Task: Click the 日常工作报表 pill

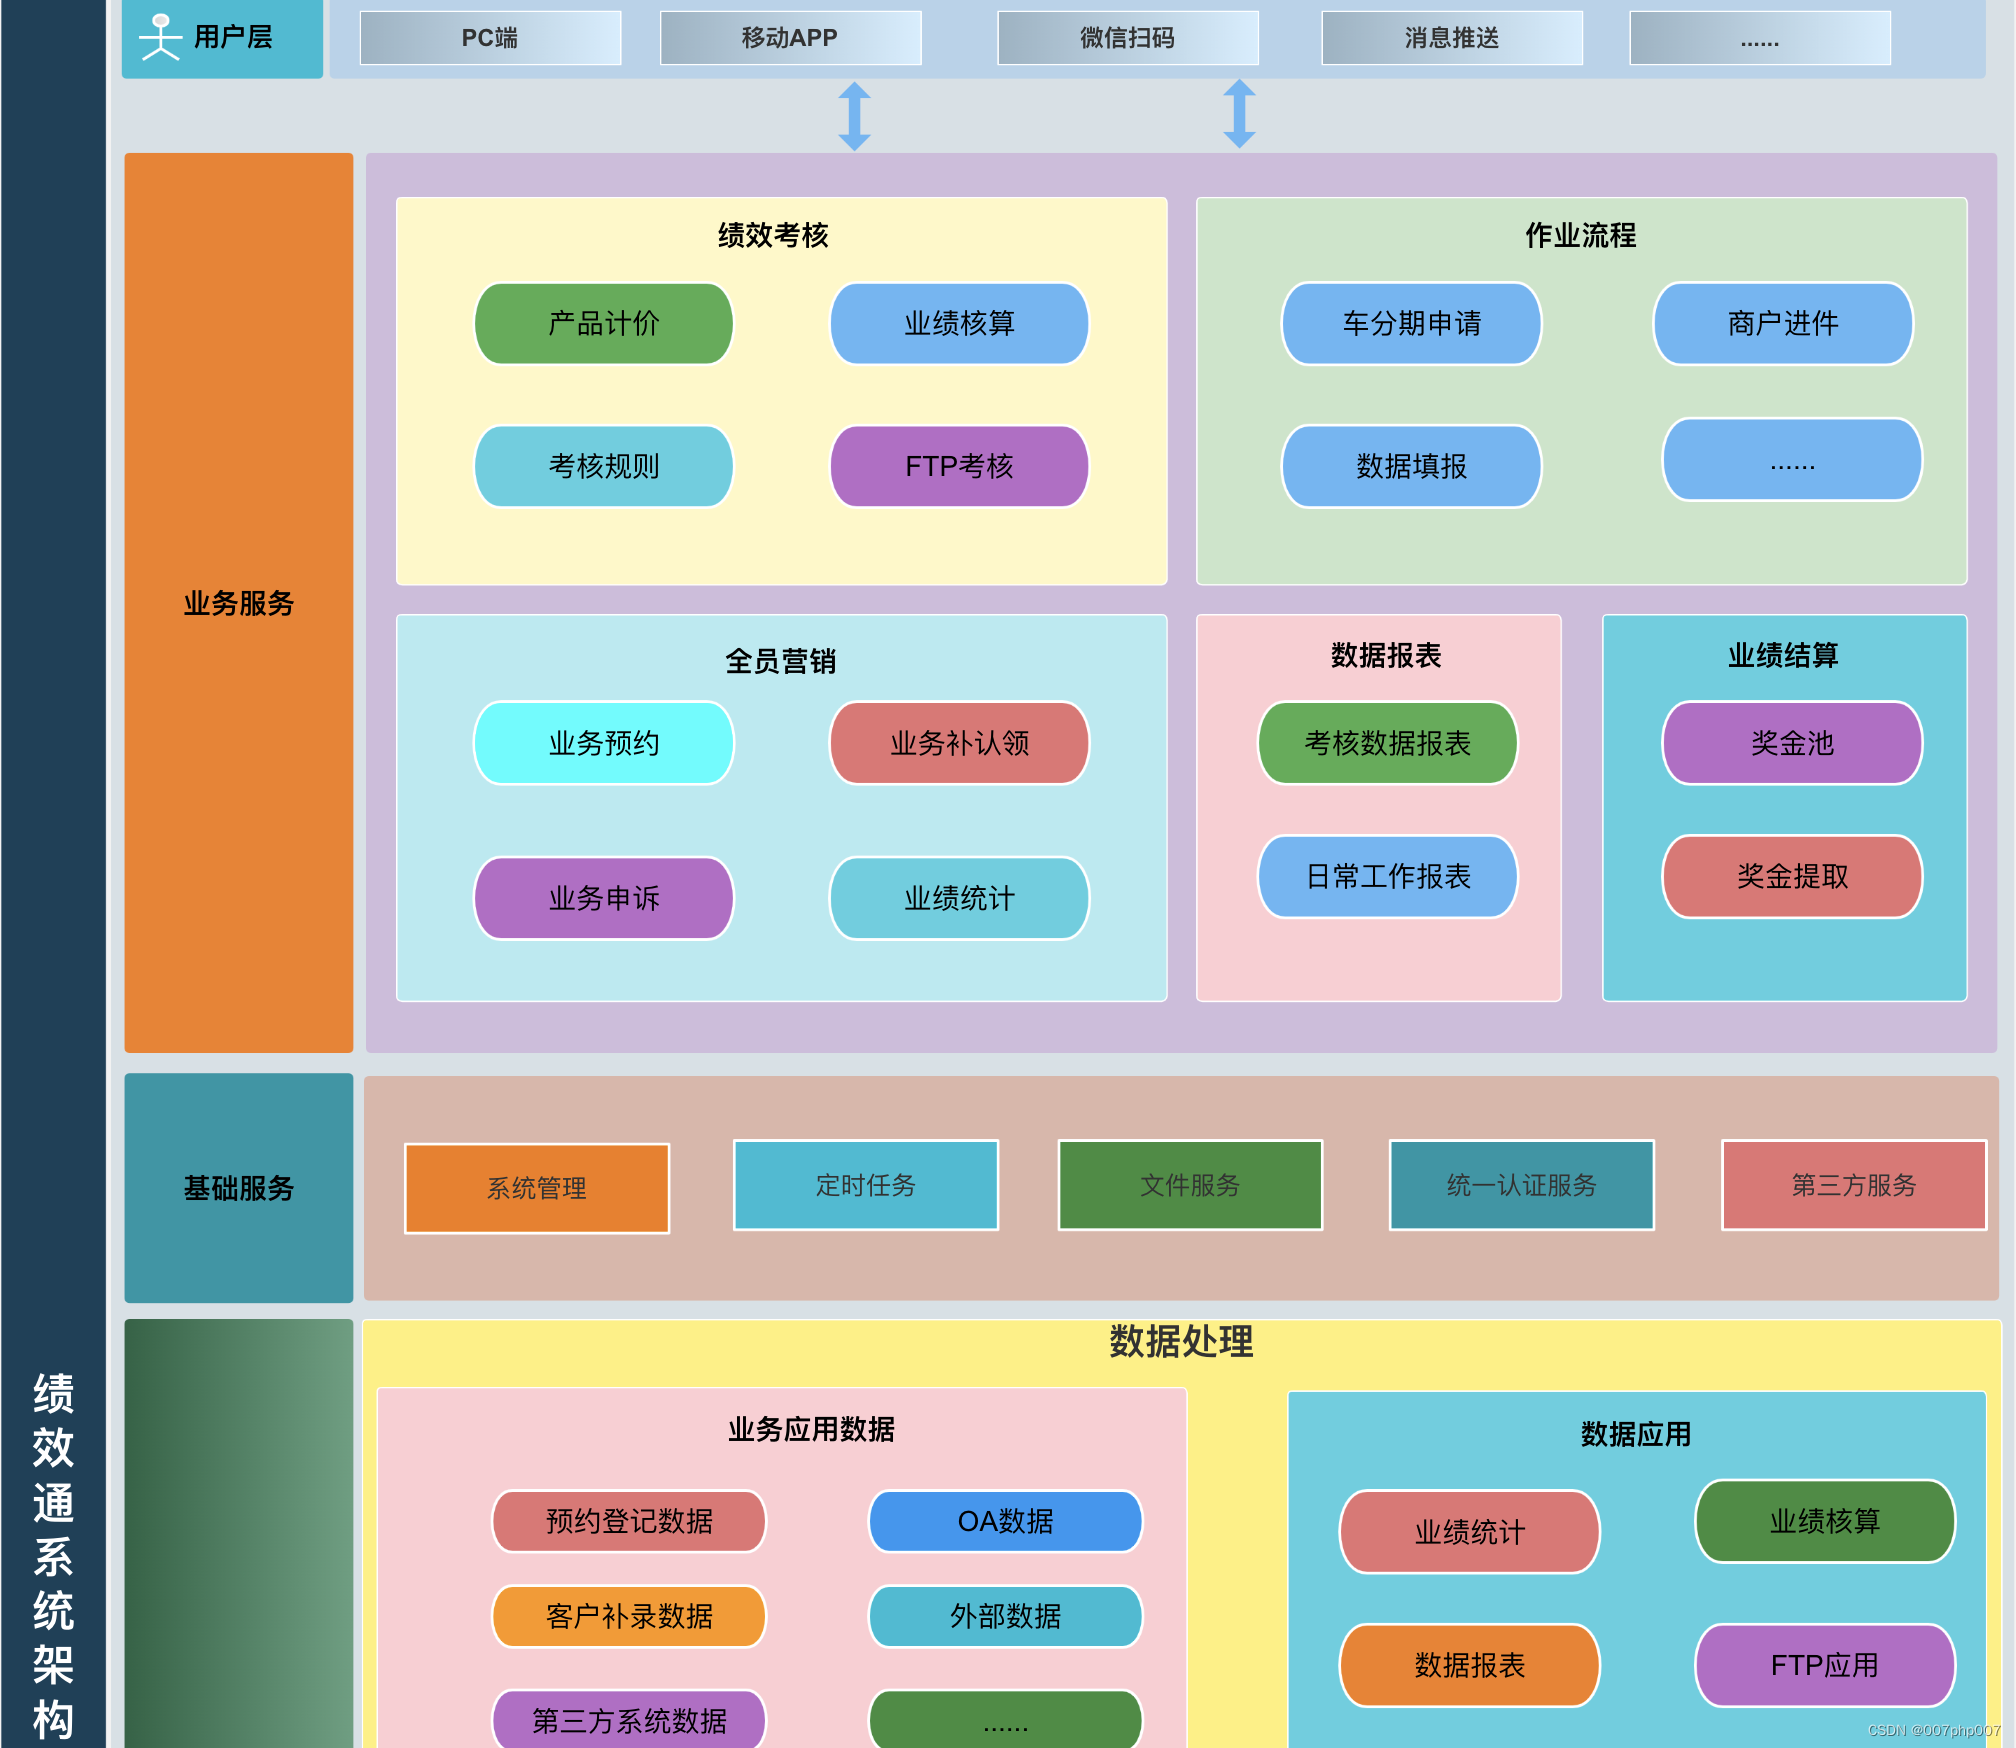Action: click(1388, 877)
